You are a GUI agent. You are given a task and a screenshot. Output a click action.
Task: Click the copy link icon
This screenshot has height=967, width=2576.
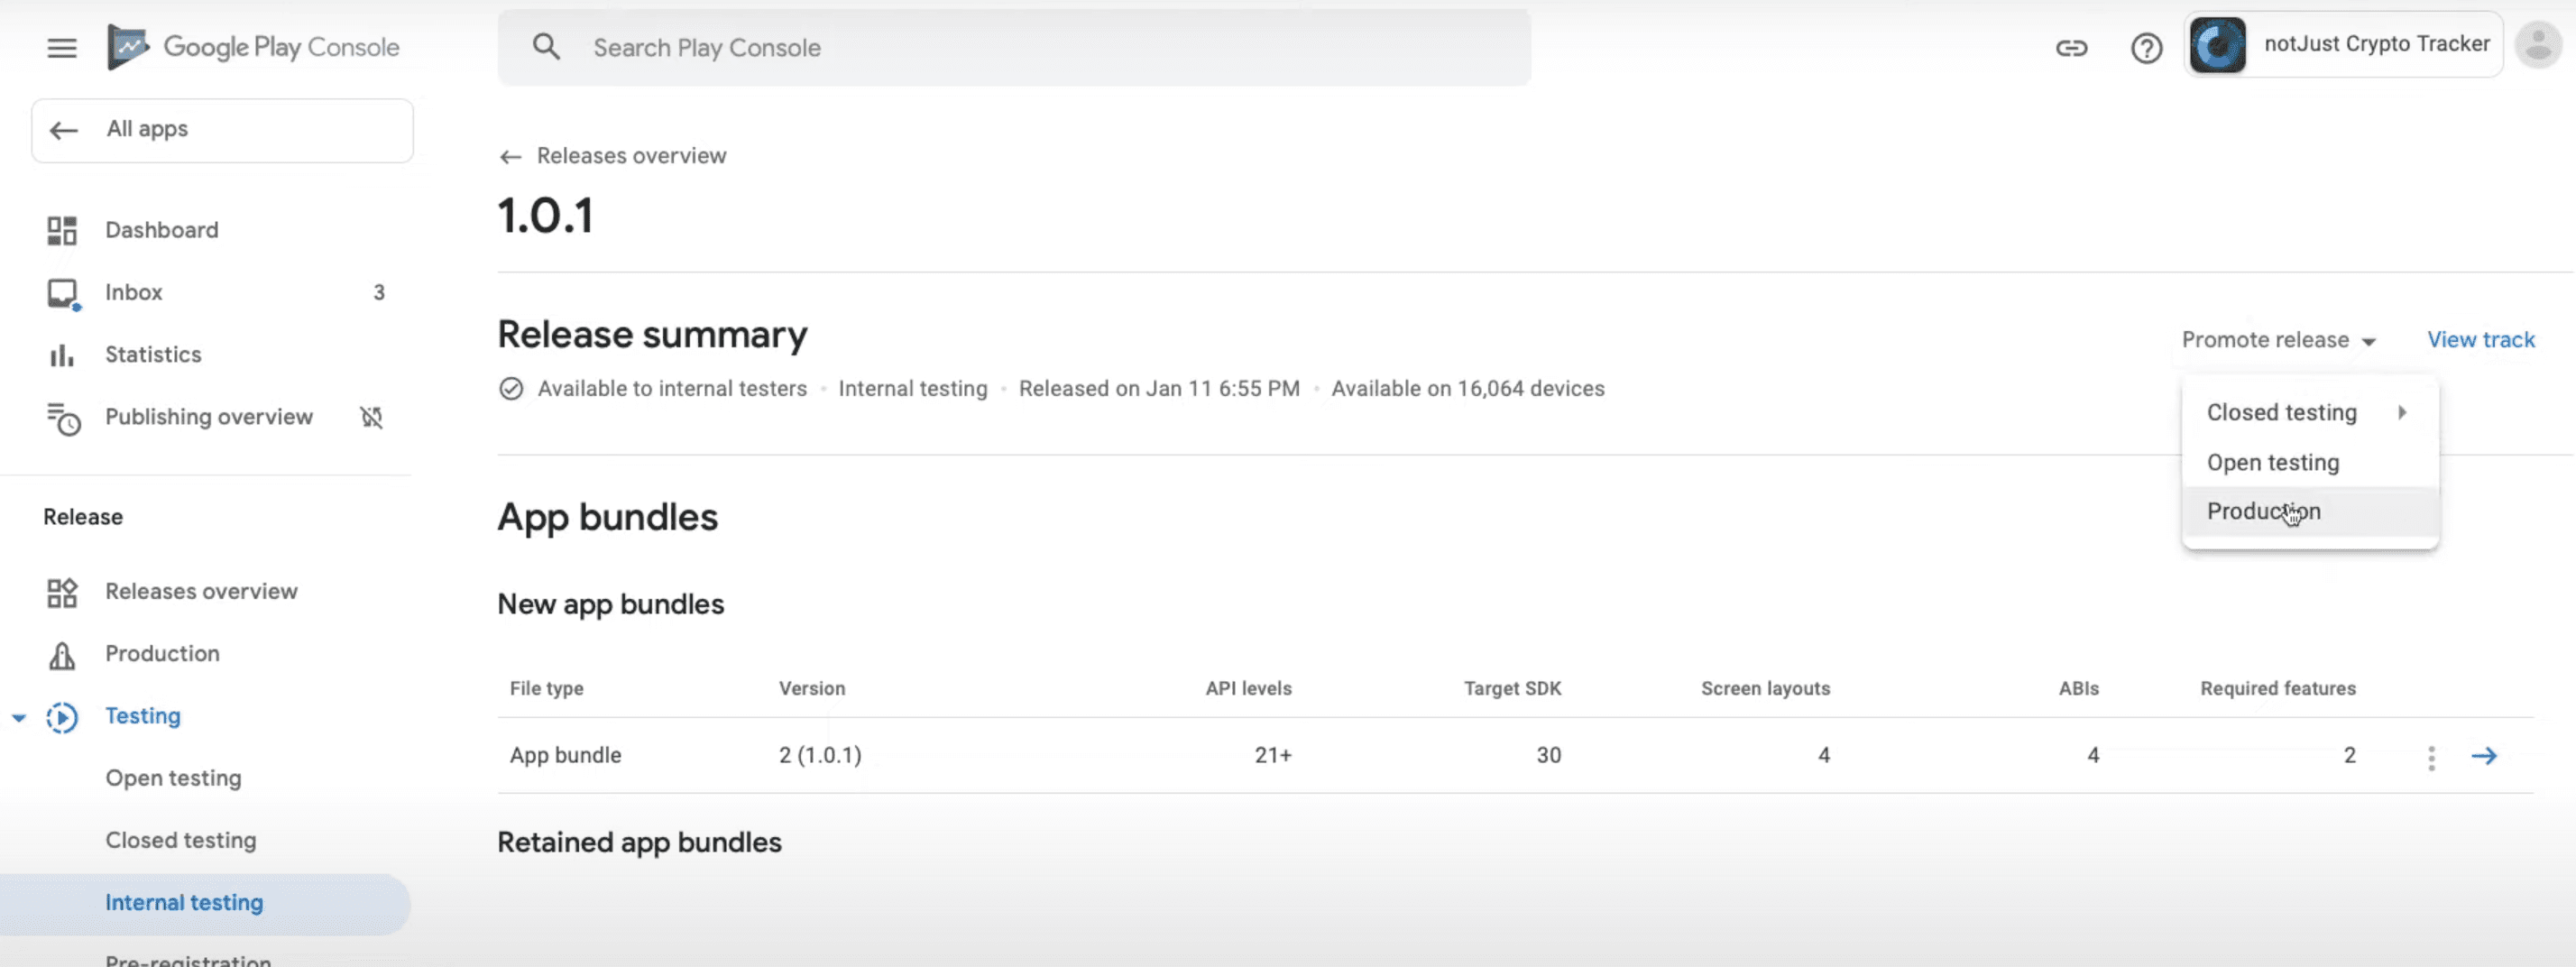coord(2071,48)
